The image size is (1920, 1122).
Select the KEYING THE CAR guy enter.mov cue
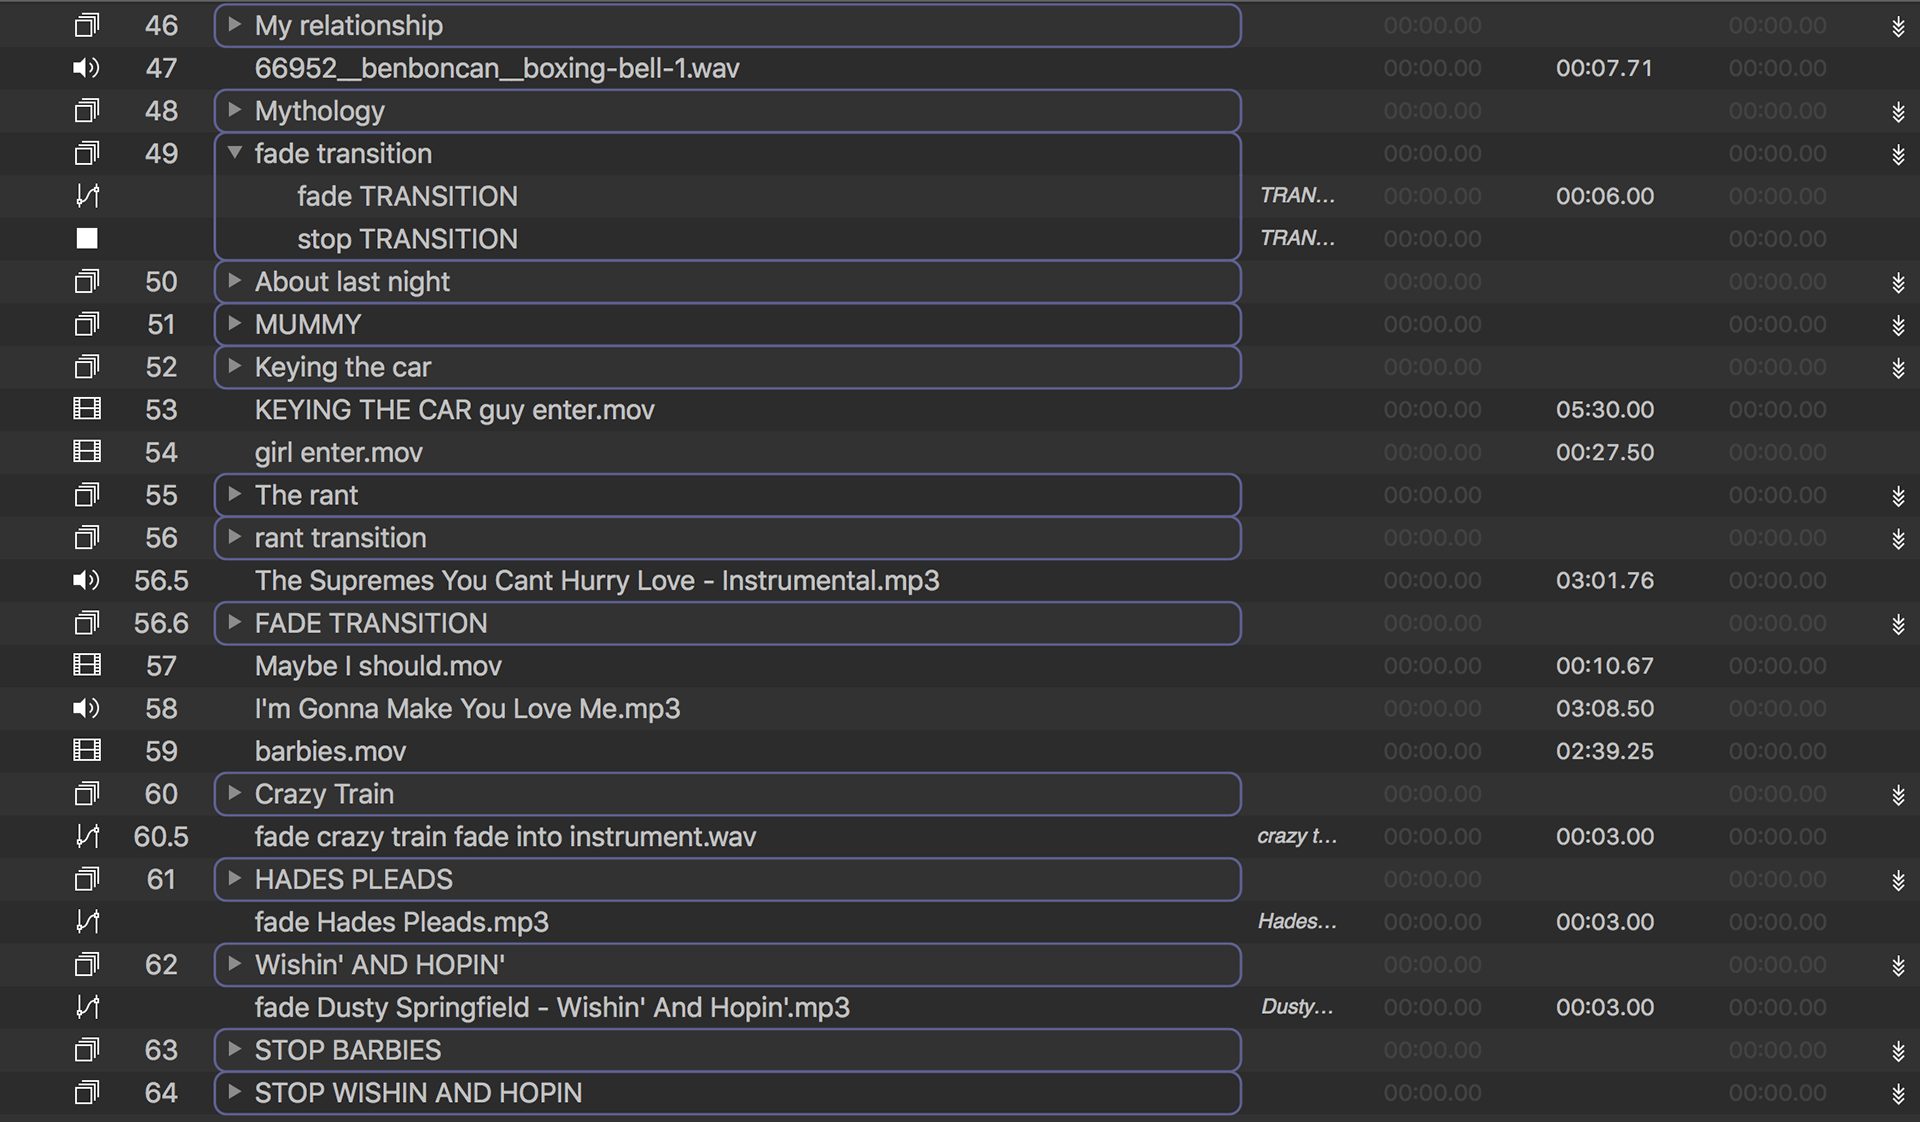pos(454,410)
